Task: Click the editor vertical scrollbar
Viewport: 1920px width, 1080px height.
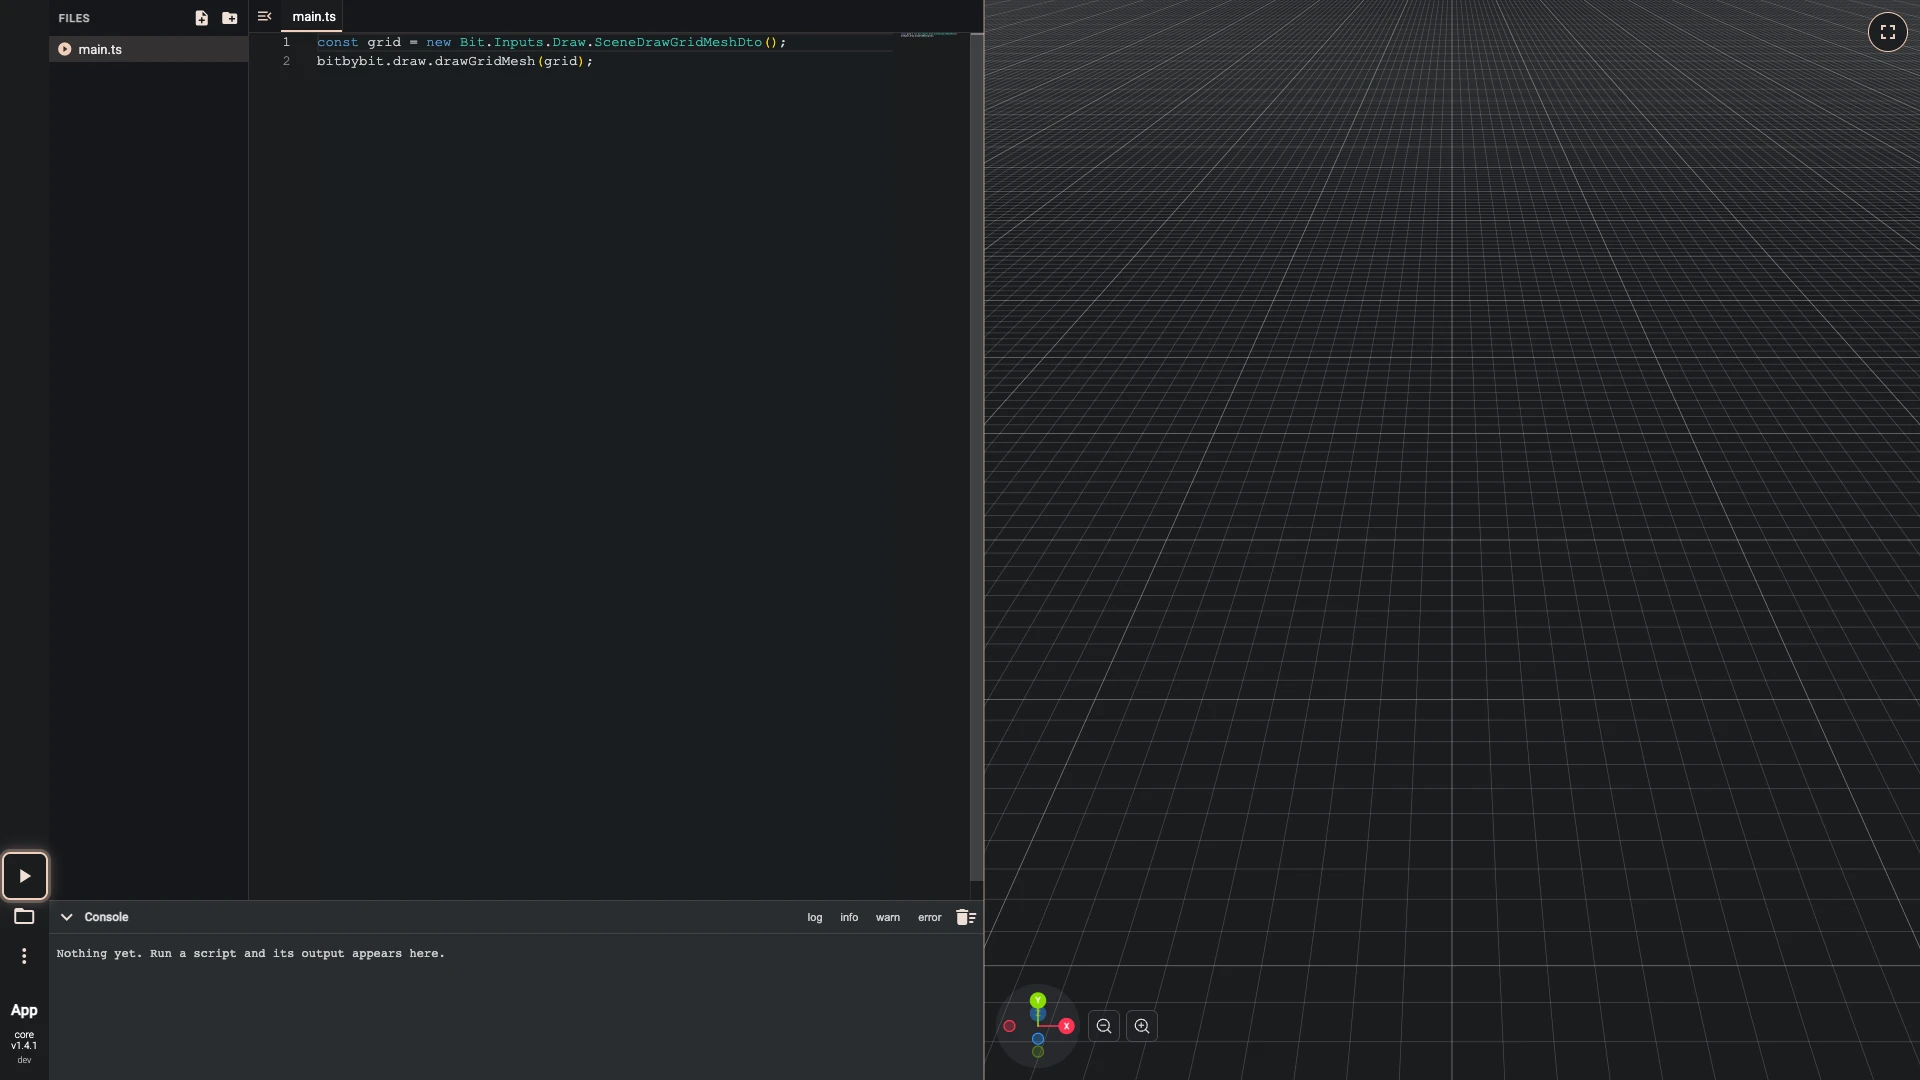Action: pos(976,457)
